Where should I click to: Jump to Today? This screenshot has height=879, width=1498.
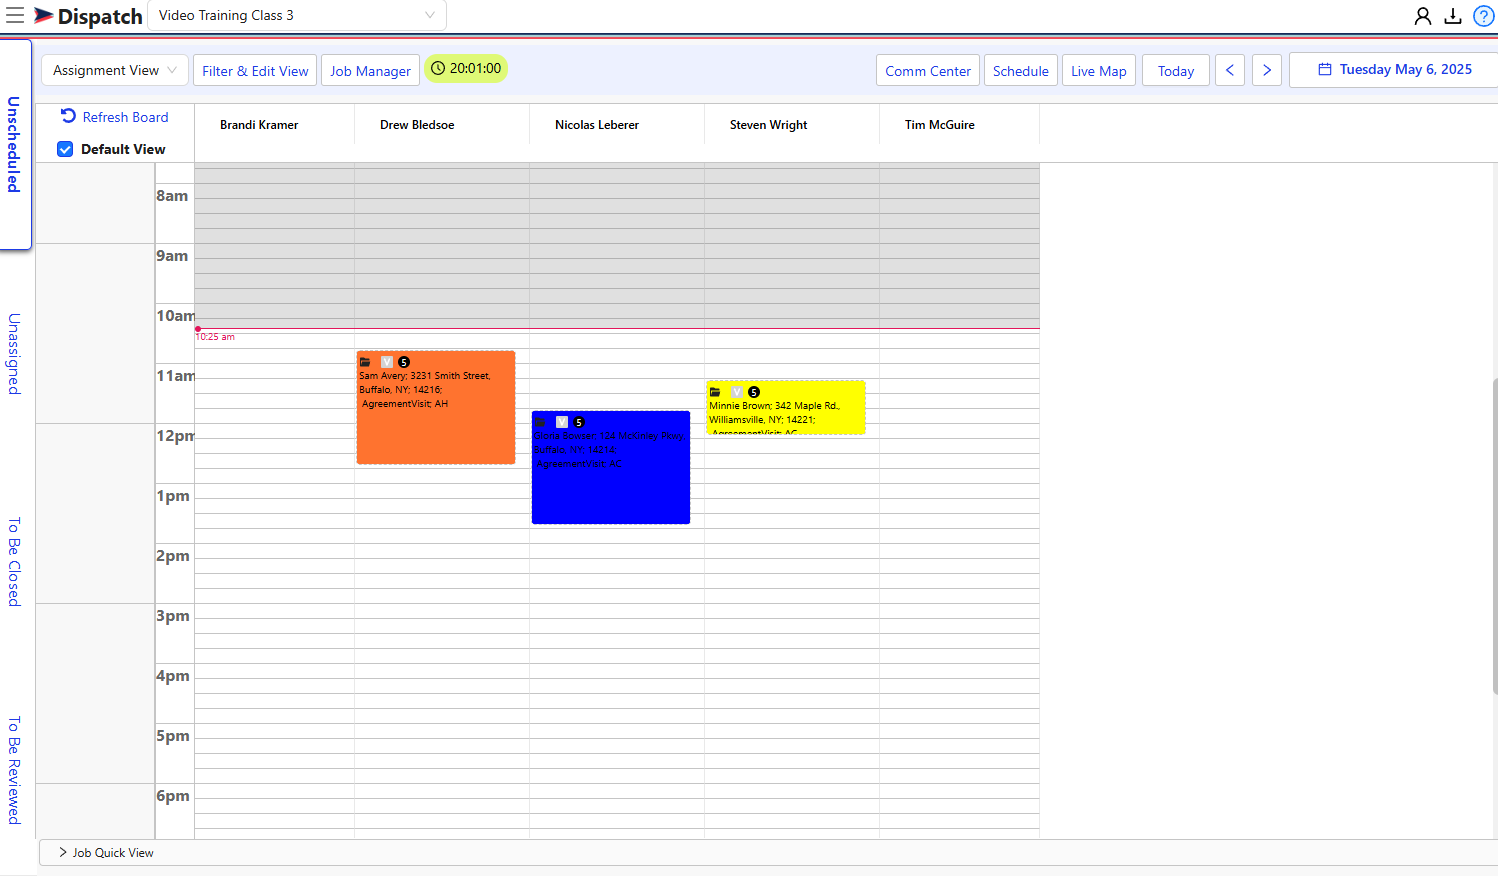pyautogui.click(x=1176, y=70)
